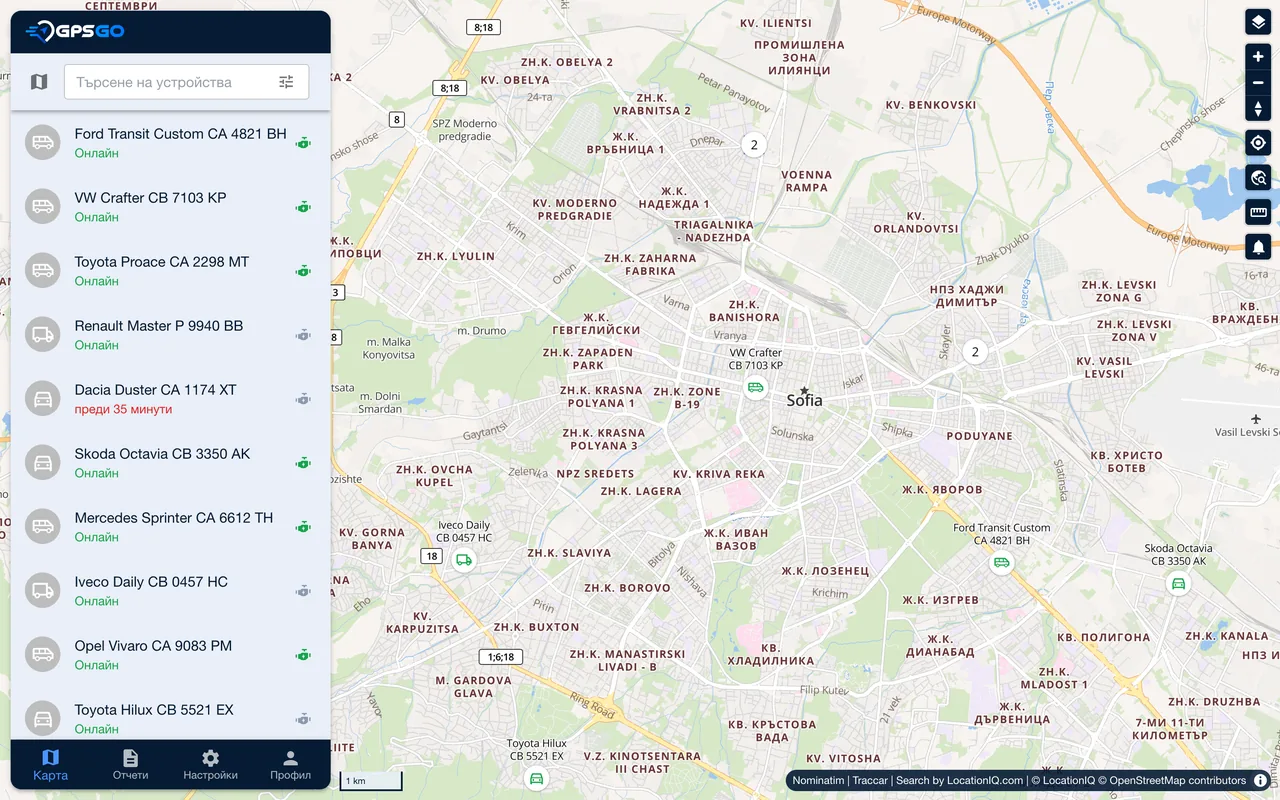Select Toyota Proace CA 2298 MT row

(x=170, y=270)
